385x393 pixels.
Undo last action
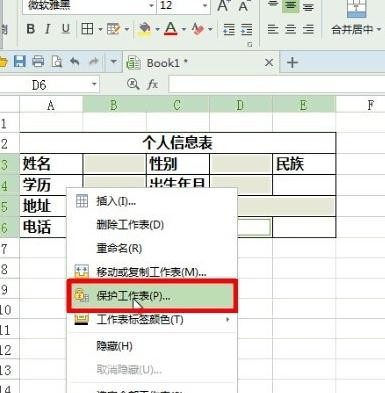pyautogui.click(x=75, y=62)
